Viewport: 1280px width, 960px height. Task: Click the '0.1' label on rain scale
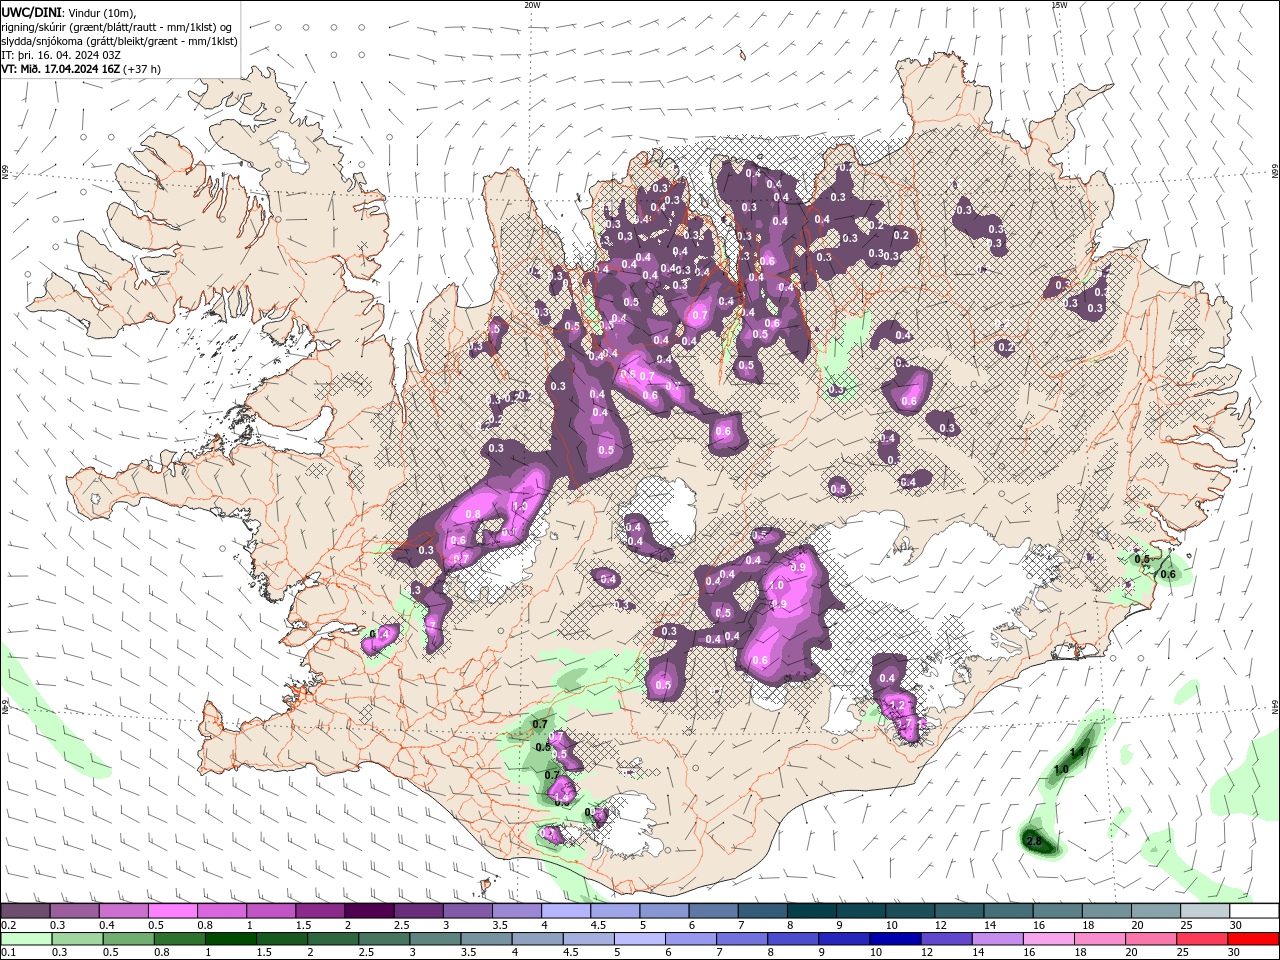pos(8,953)
